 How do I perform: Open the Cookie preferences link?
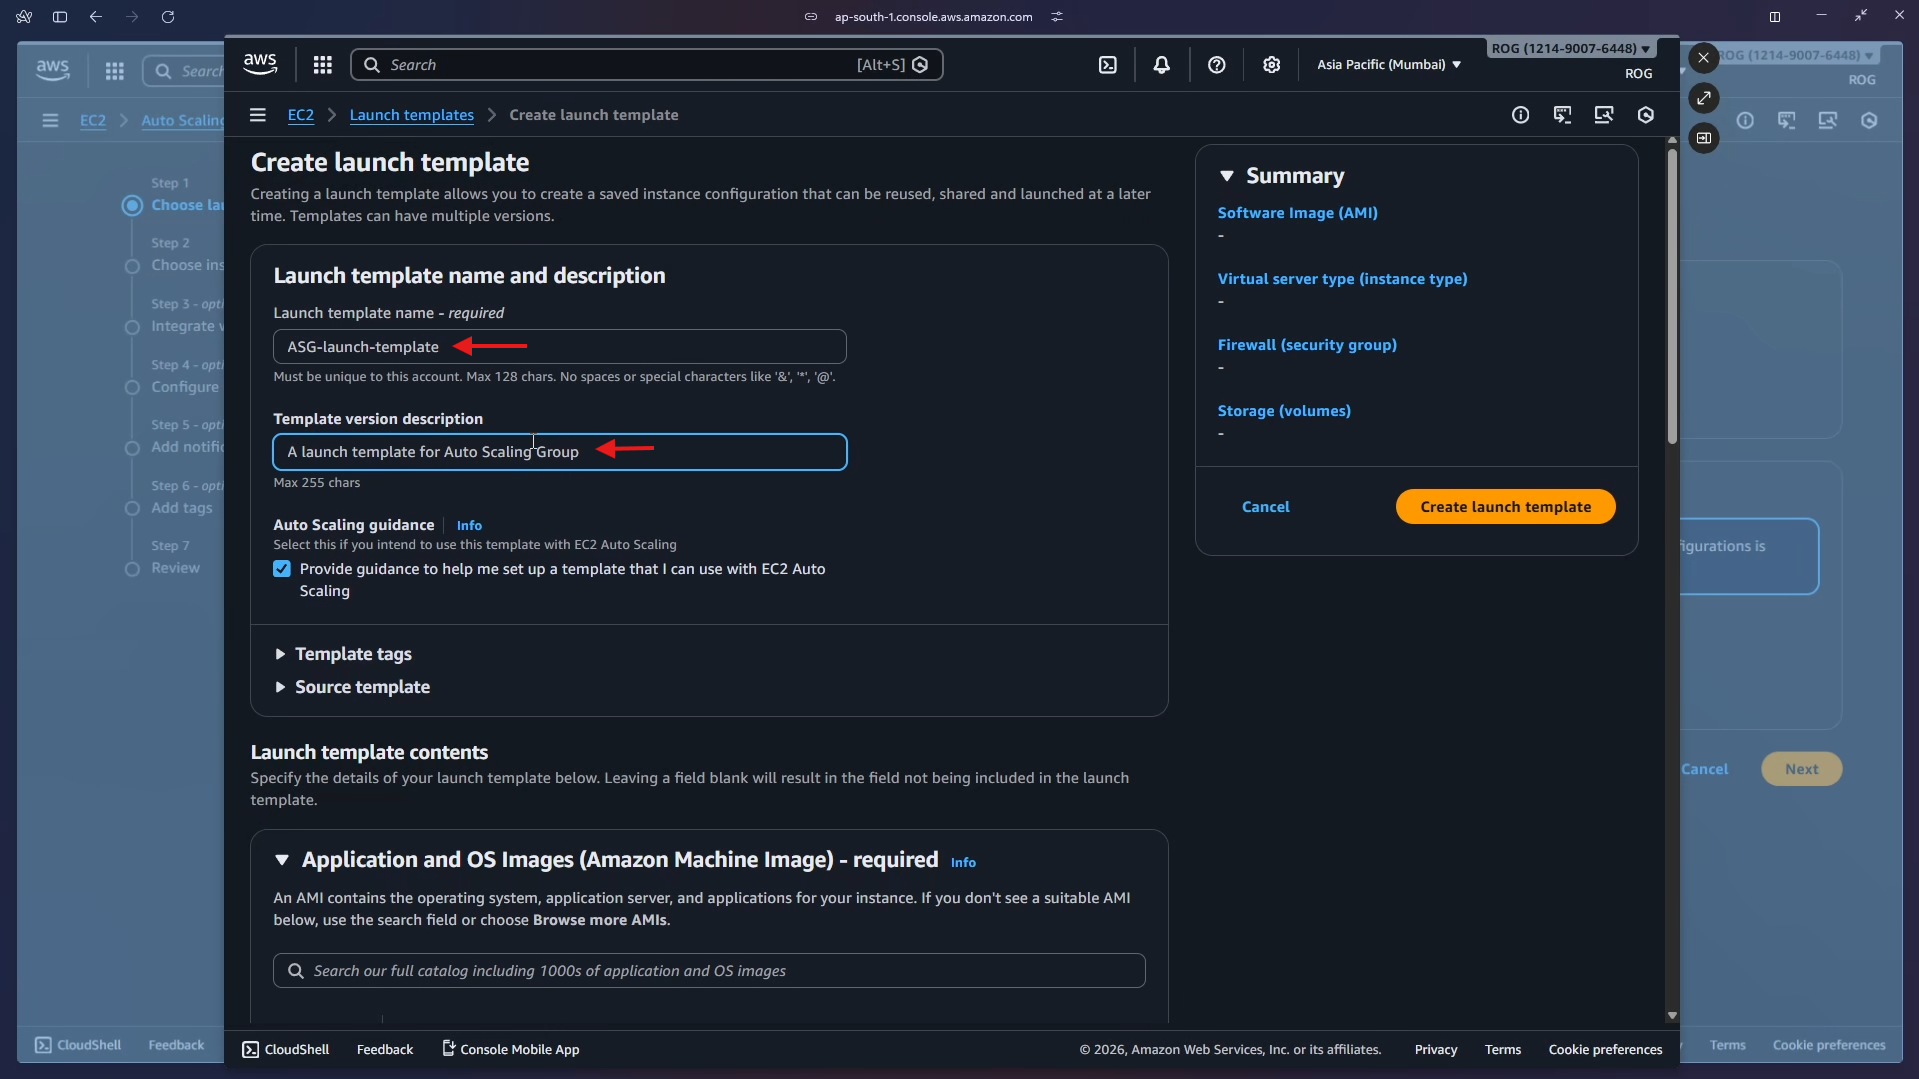(1605, 1048)
